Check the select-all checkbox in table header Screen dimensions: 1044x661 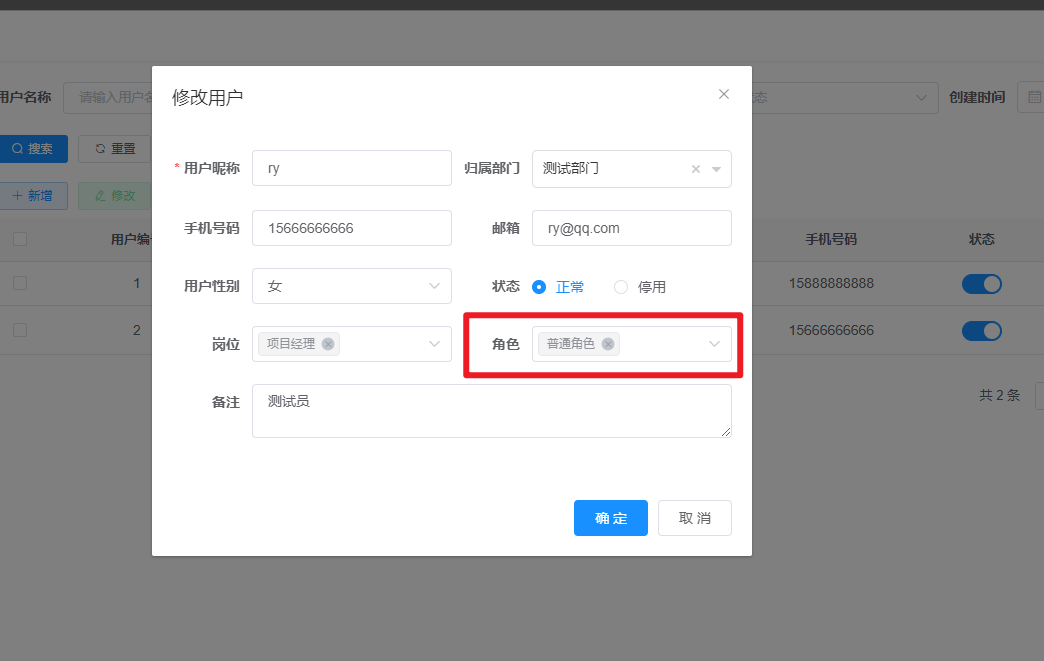pyautogui.click(x=19, y=240)
